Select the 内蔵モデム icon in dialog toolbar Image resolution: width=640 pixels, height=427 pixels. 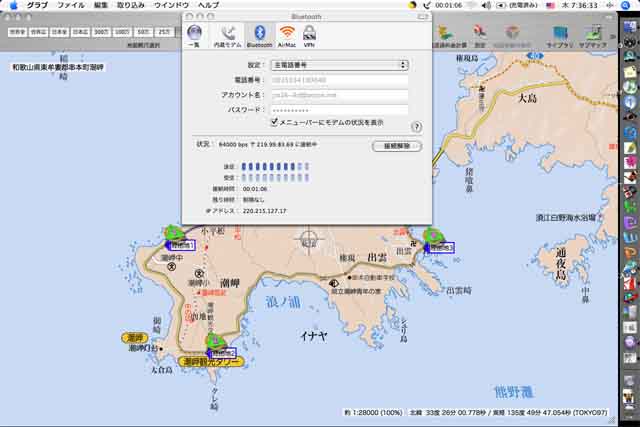[227, 36]
